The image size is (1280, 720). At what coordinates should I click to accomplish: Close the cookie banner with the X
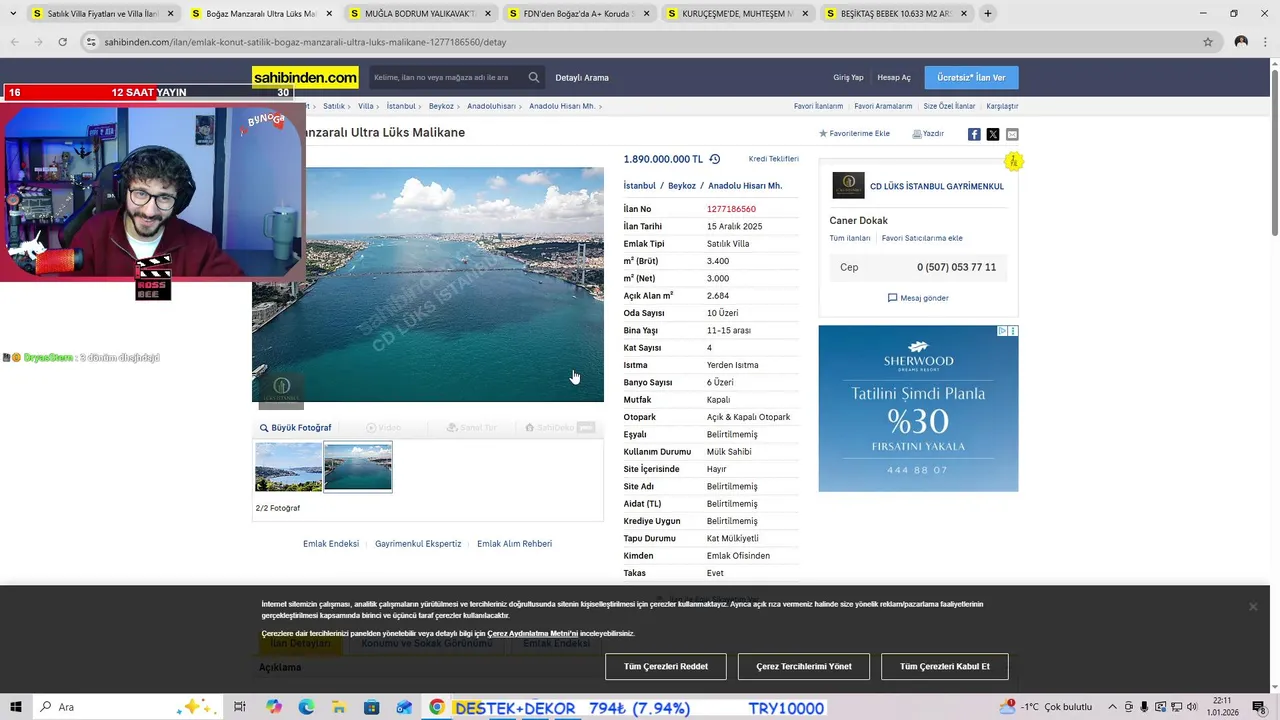click(1253, 606)
